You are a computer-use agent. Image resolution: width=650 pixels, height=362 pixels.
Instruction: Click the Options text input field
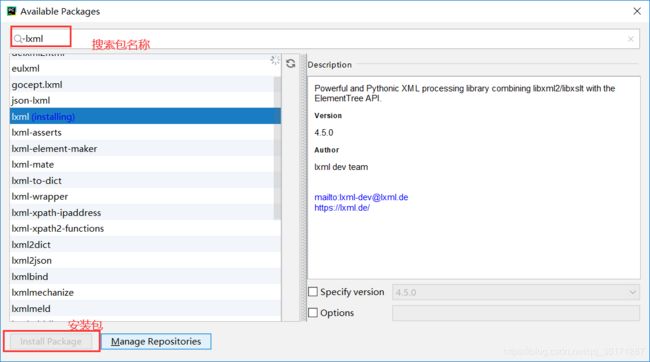coord(515,313)
